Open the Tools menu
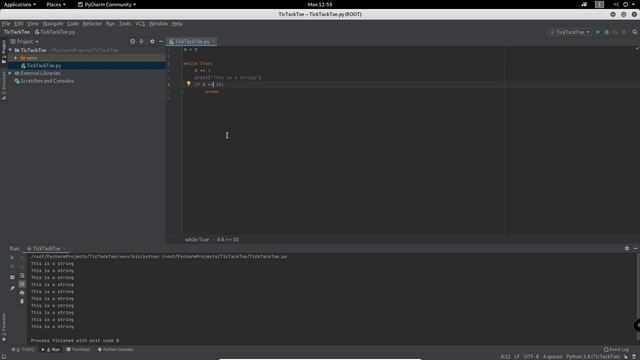This screenshot has width=640, height=360. click(x=125, y=24)
